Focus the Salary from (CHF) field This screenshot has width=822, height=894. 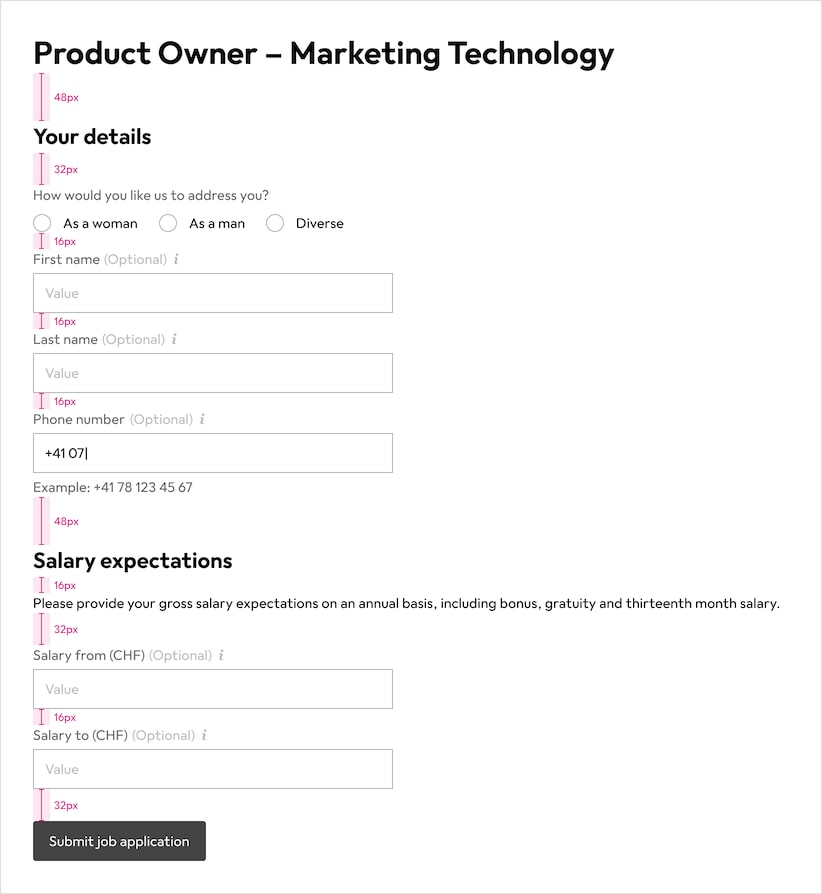pyautogui.click(x=213, y=689)
